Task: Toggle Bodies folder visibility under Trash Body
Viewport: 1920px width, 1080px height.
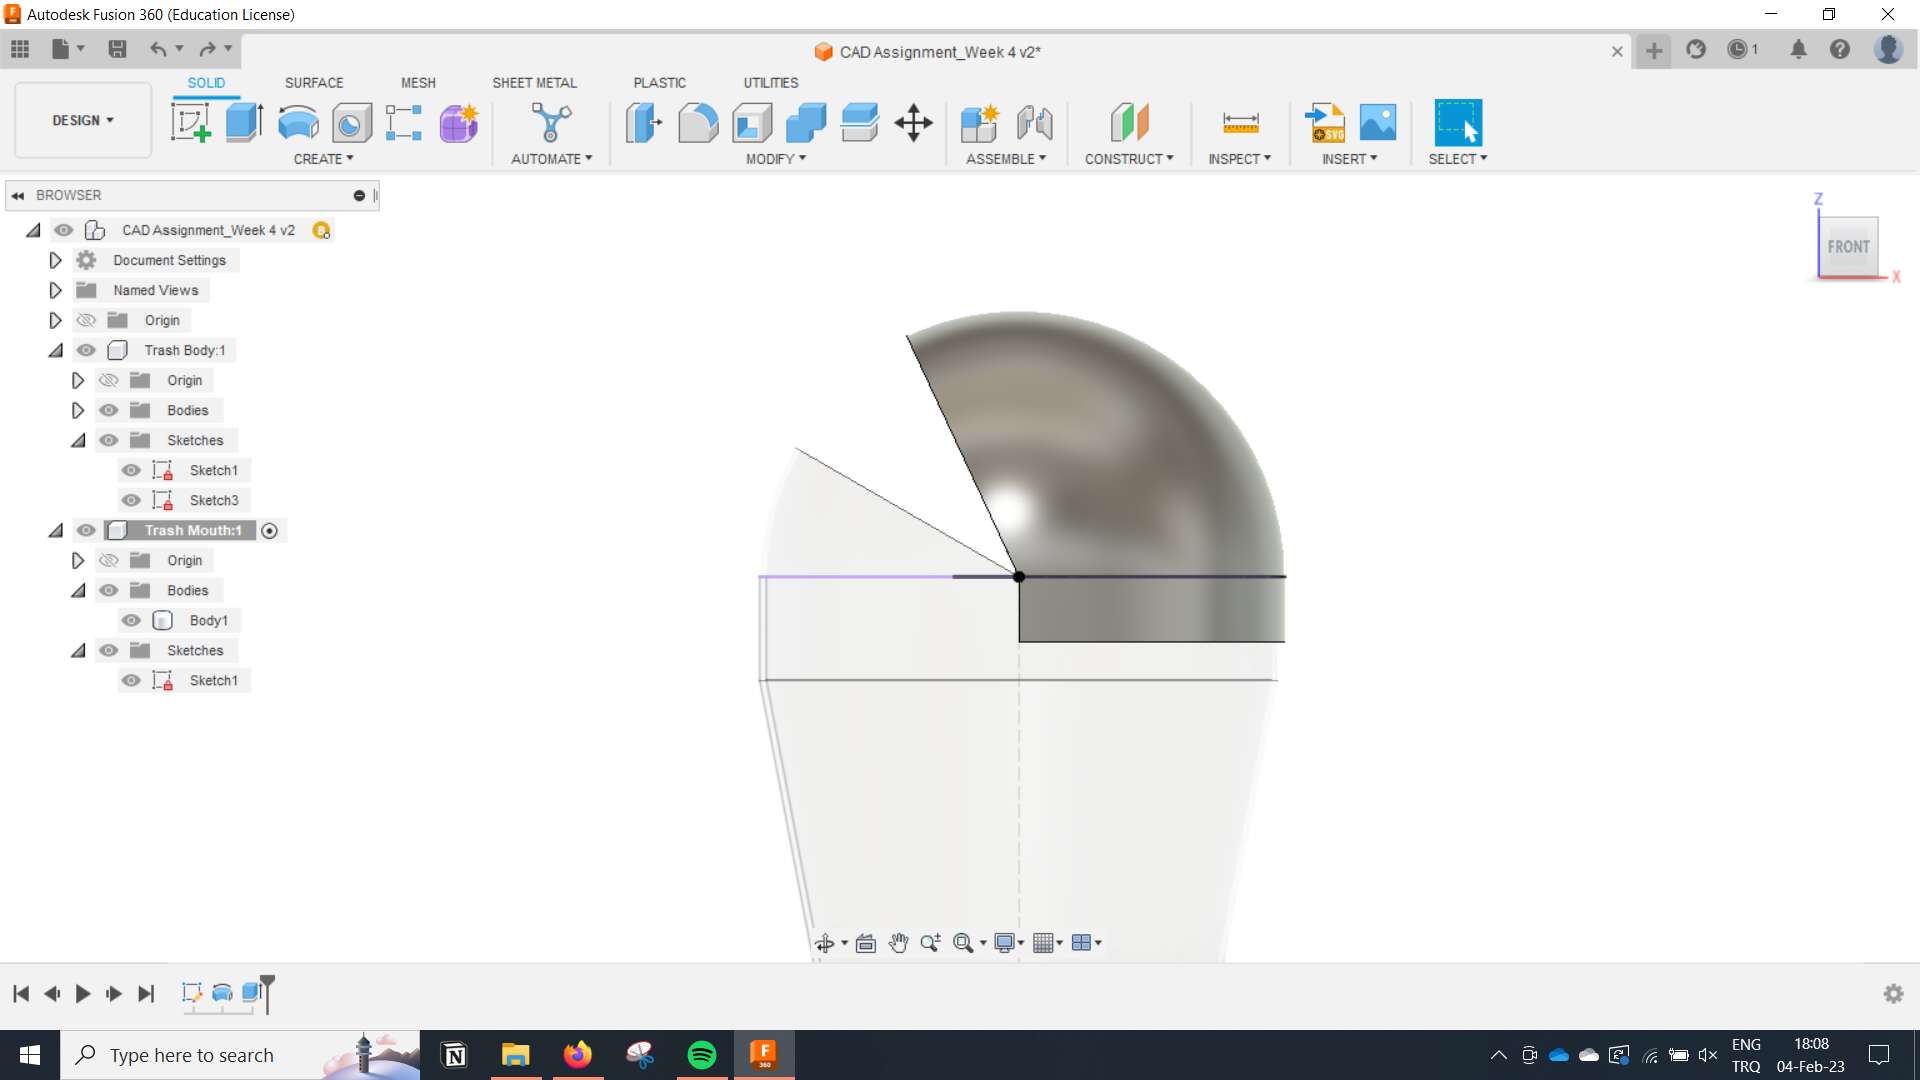Action: click(108, 410)
